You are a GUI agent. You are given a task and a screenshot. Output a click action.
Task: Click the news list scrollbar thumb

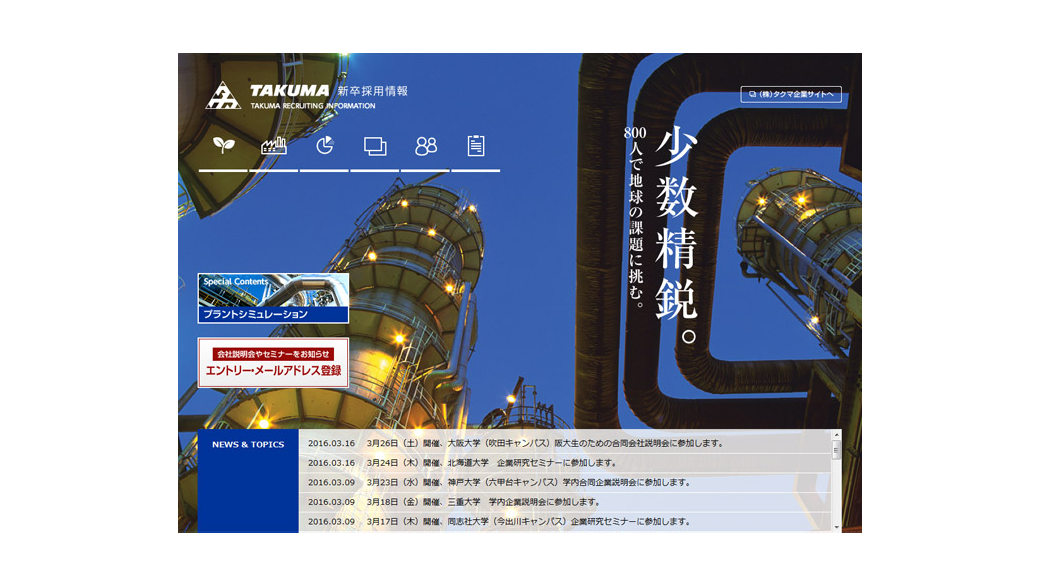[x=837, y=450]
